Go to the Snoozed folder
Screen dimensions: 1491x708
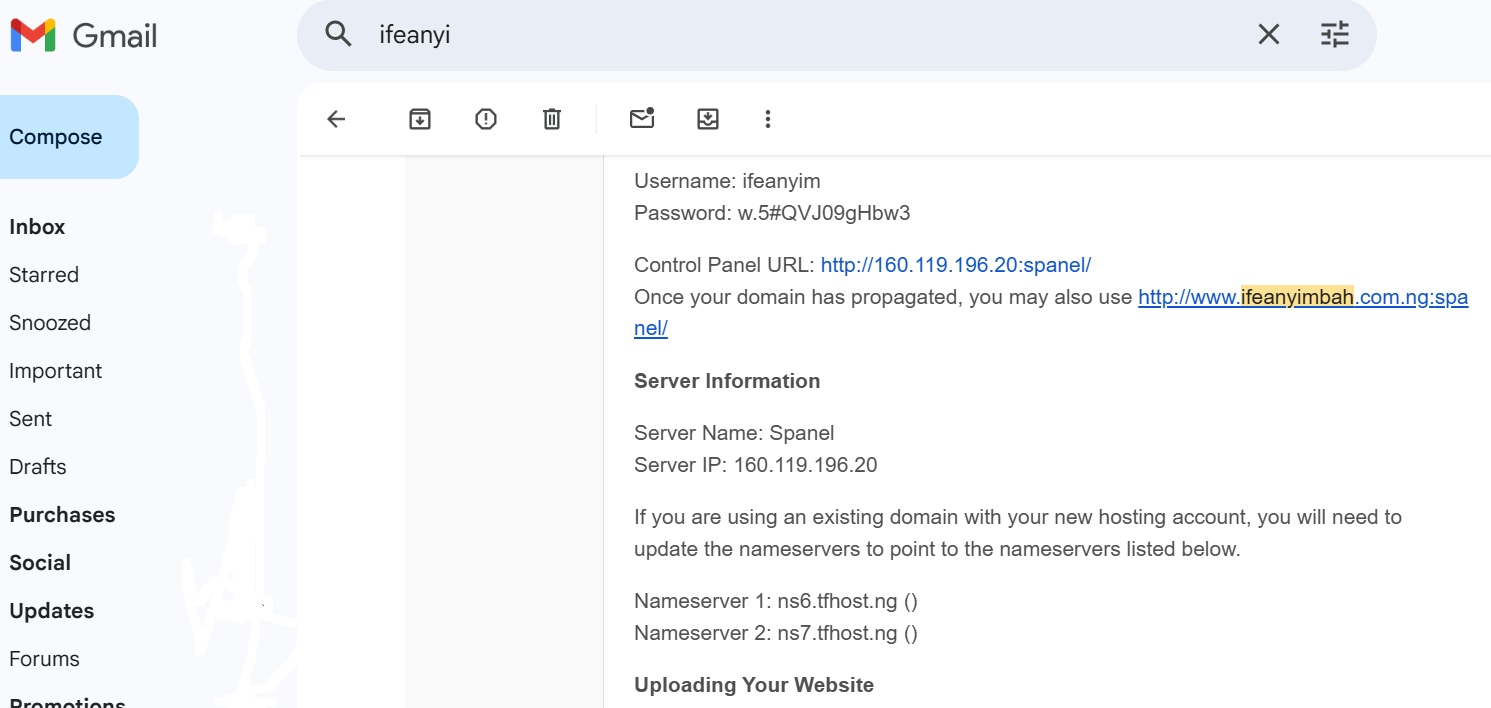(x=50, y=323)
